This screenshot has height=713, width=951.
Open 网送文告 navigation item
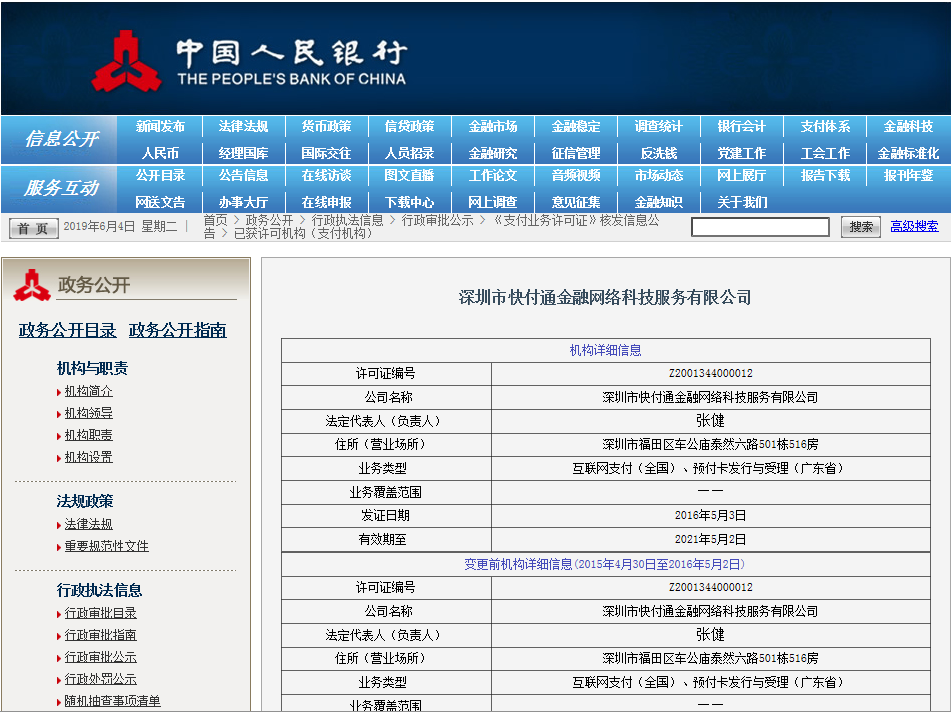pyautogui.click(x=160, y=203)
